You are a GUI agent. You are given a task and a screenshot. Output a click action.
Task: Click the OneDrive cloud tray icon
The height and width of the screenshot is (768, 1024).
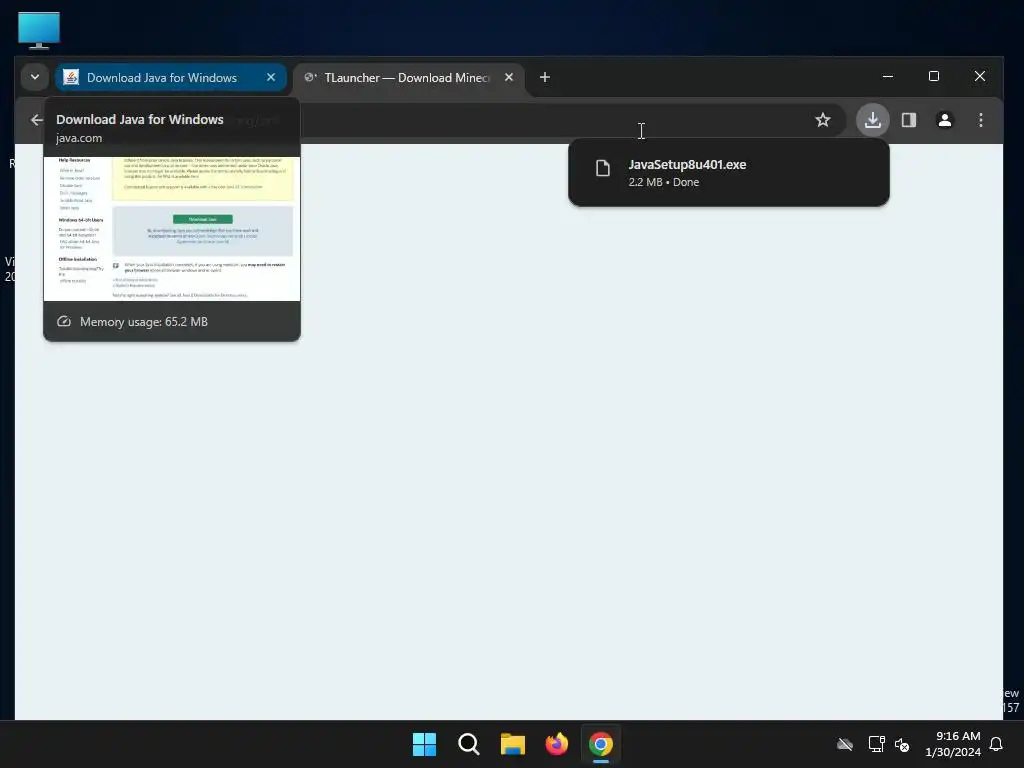845,744
